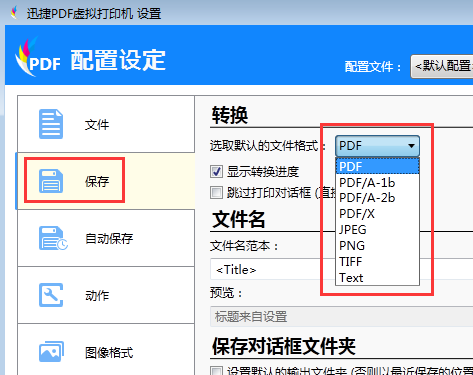Click the floppy disk icon beside 保存
473x375 pixels.
(51, 181)
